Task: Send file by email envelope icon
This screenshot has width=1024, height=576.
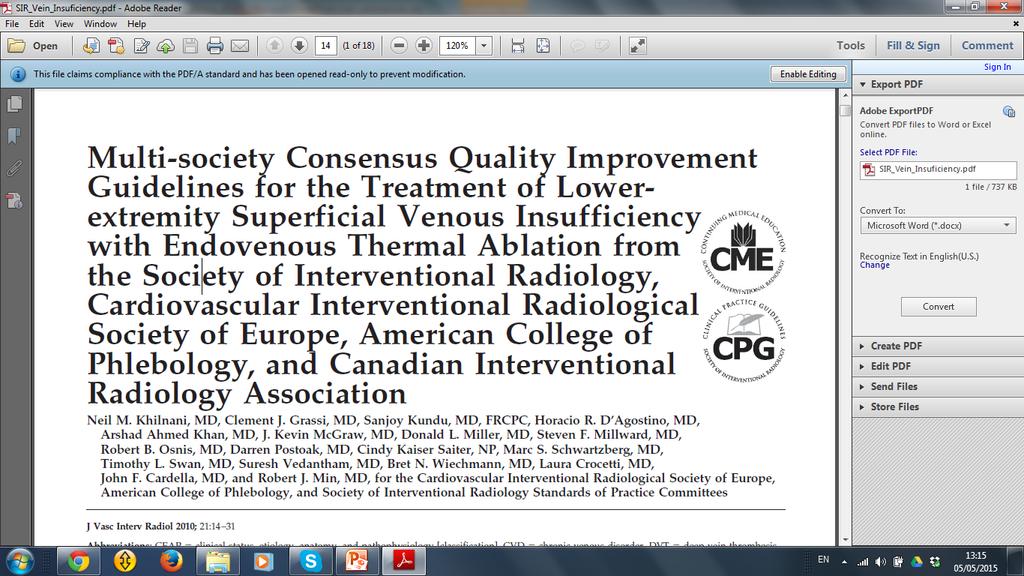Action: [x=240, y=46]
